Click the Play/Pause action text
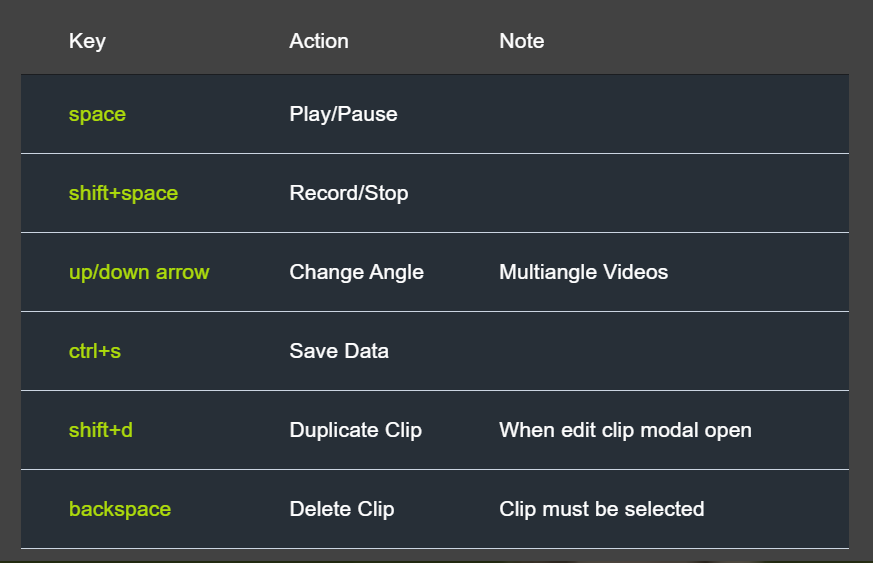 (343, 114)
